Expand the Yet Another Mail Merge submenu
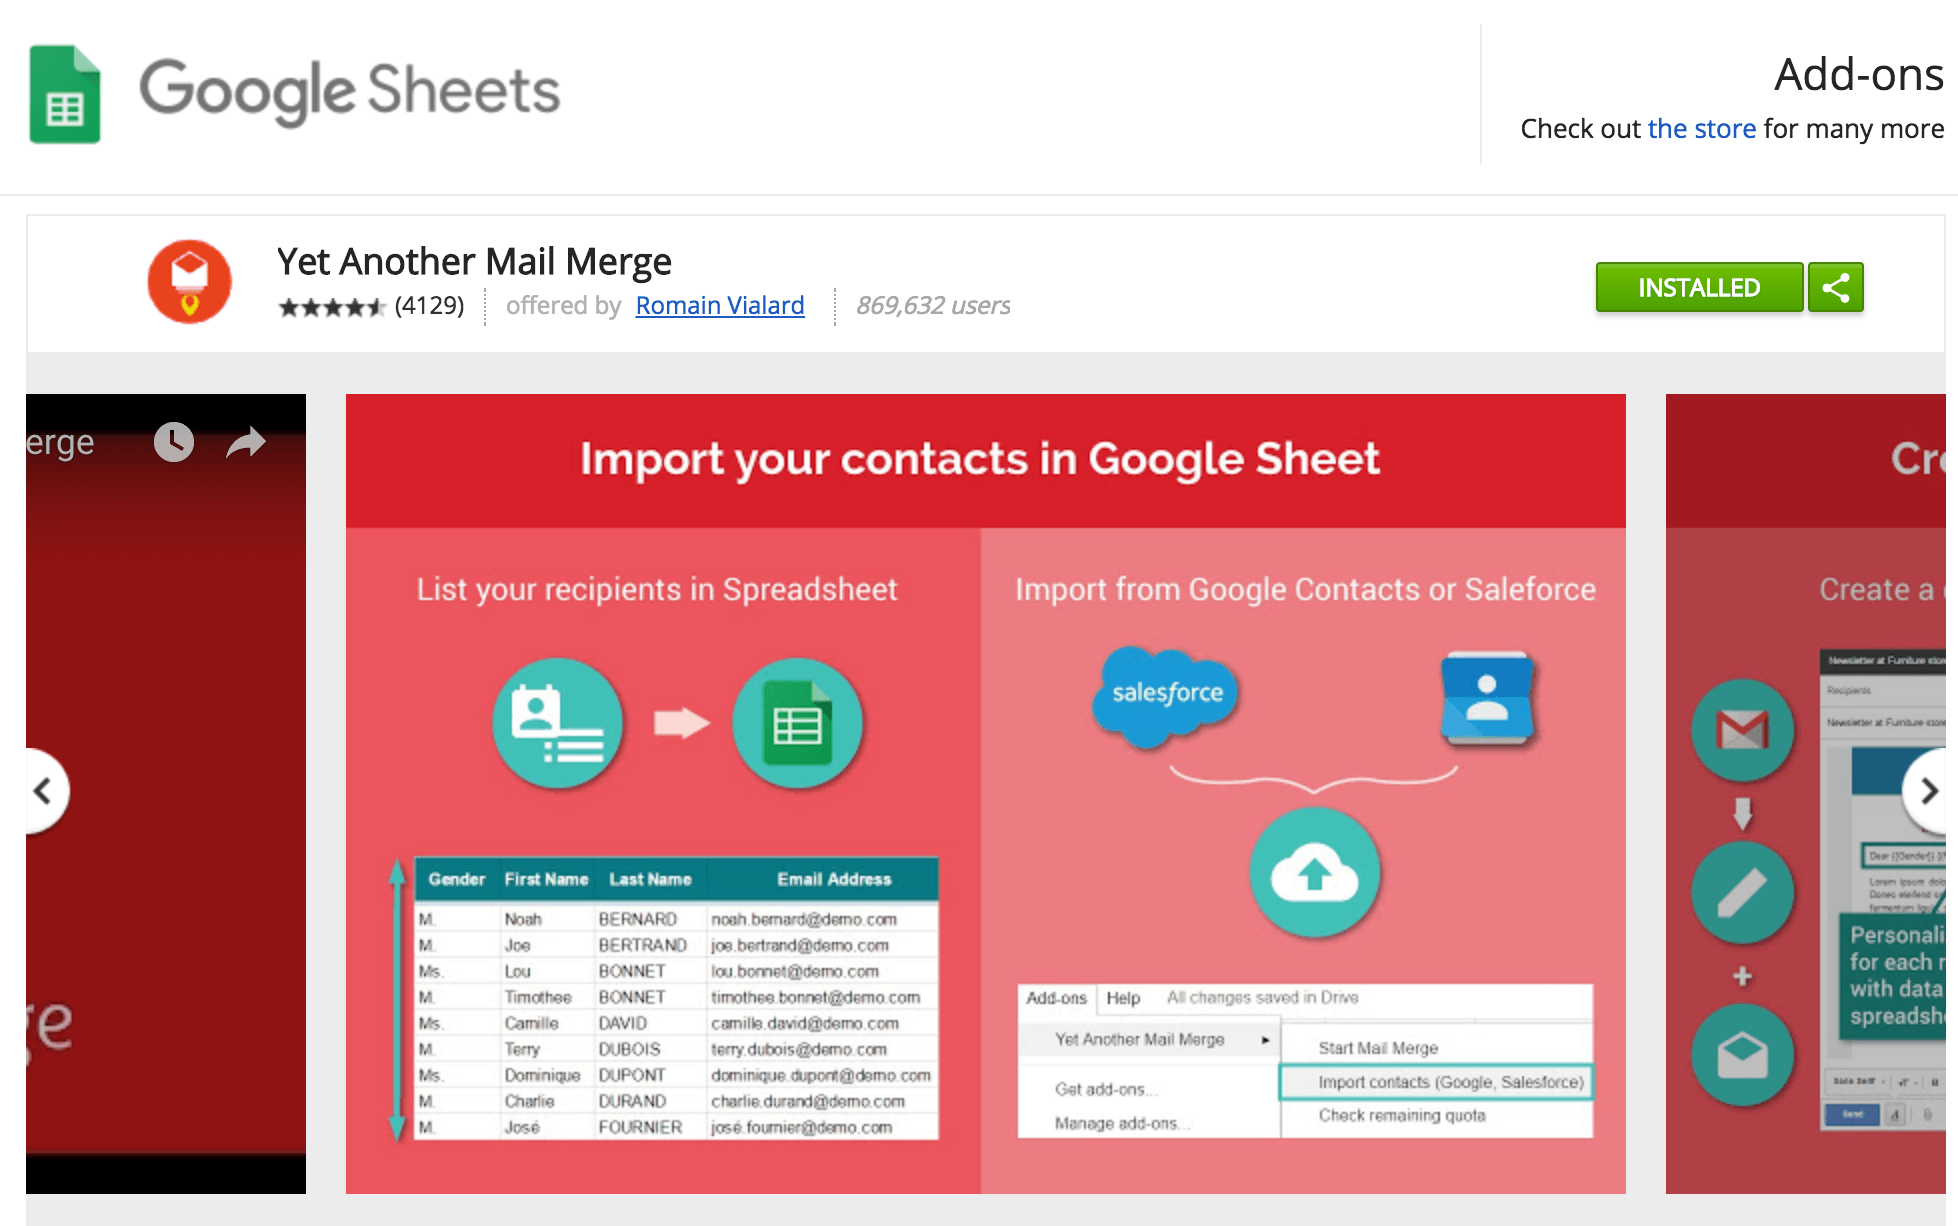 [1149, 1040]
